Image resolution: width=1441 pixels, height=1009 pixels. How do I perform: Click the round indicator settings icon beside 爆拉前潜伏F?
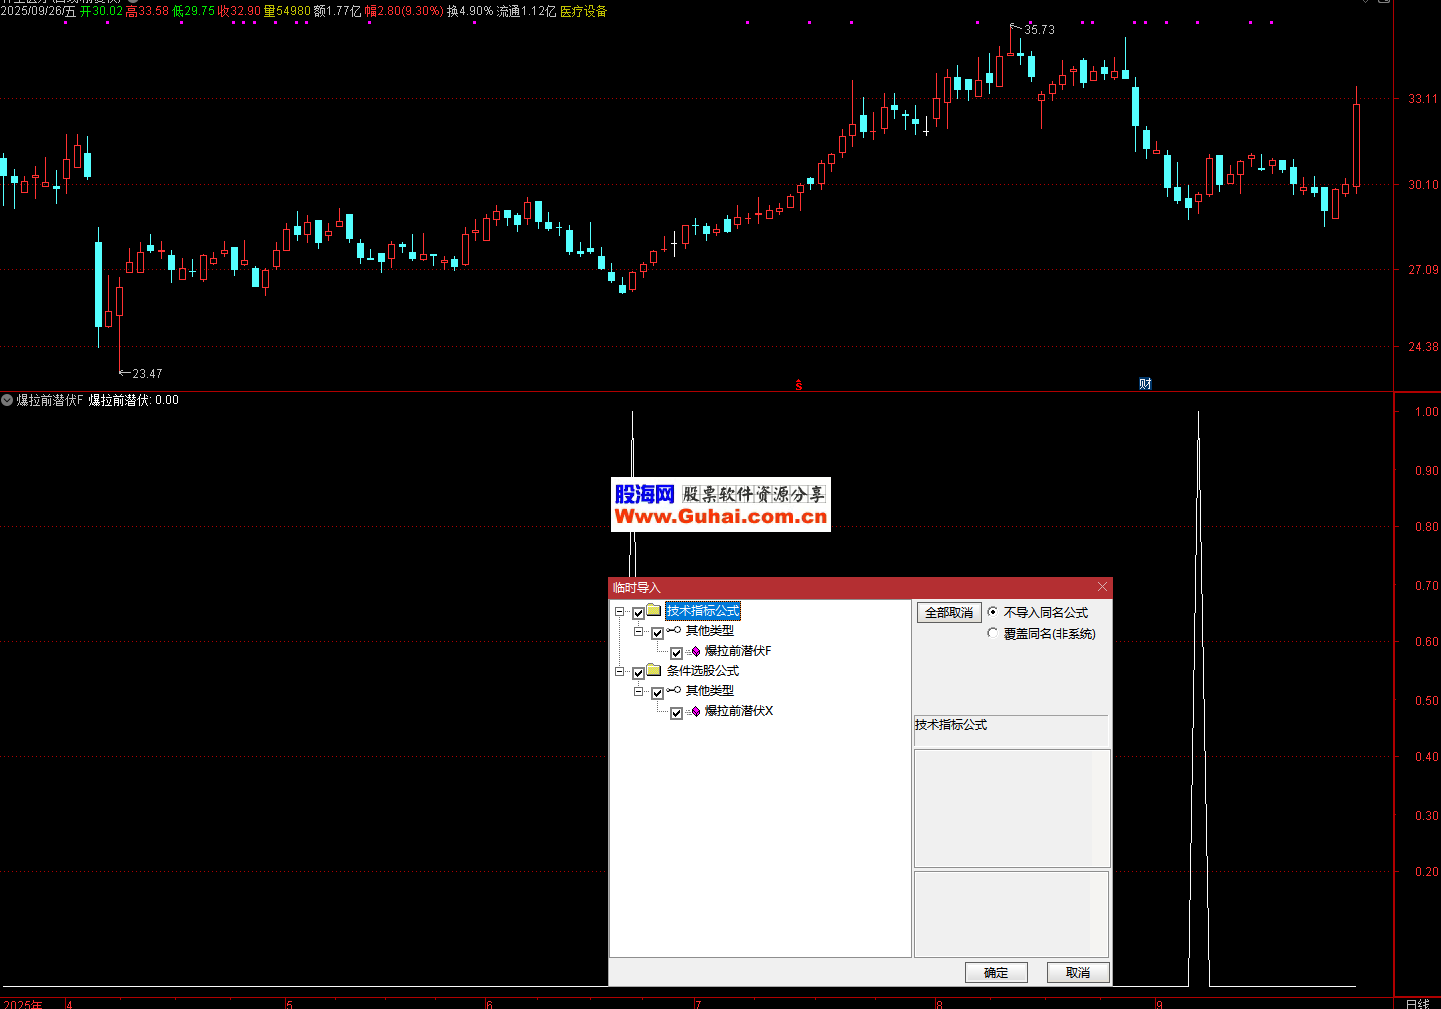pyautogui.click(x=7, y=400)
